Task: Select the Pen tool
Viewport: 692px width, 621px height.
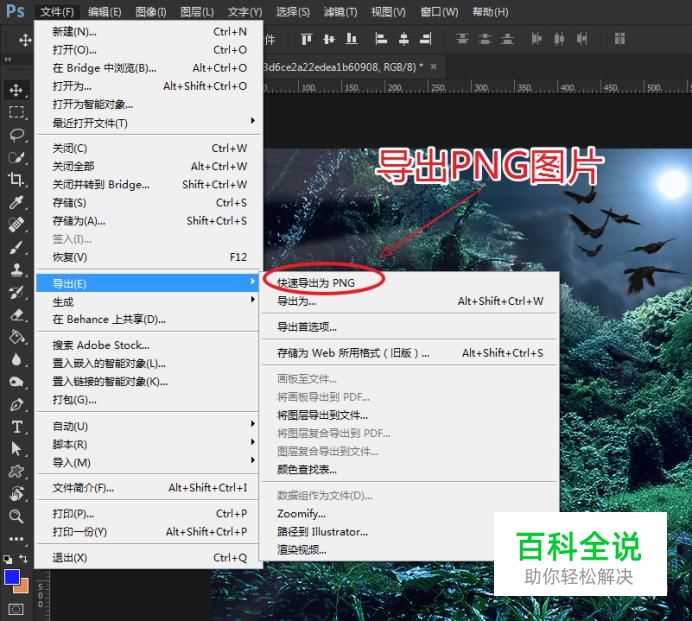Action: pyautogui.click(x=16, y=404)
